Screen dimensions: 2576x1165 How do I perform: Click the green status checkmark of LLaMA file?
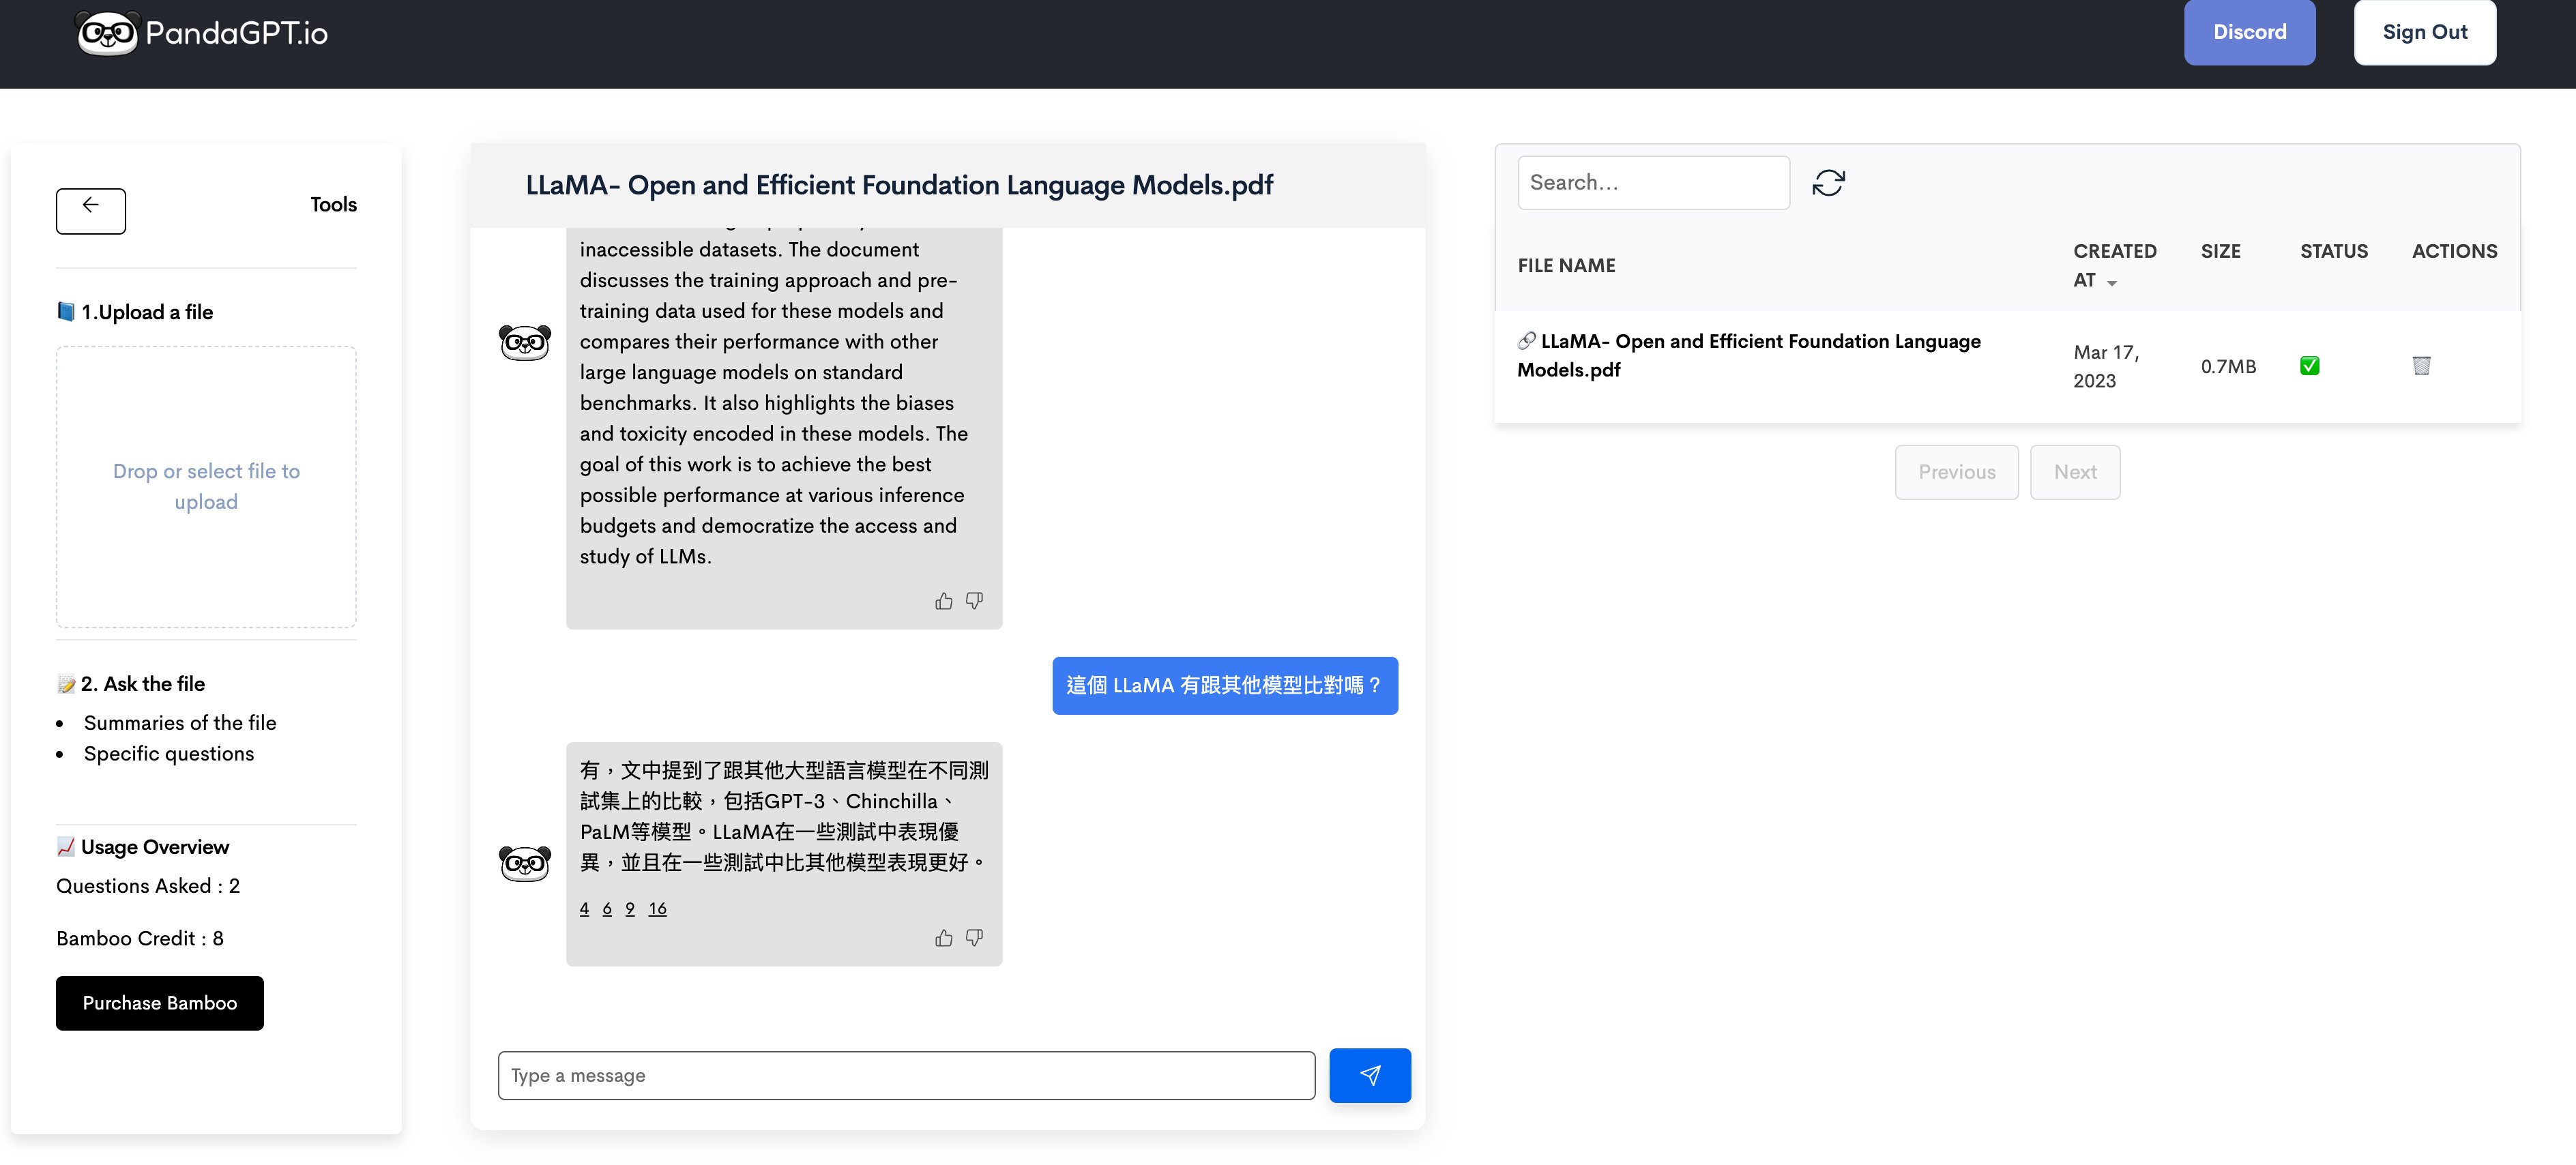2309,366
